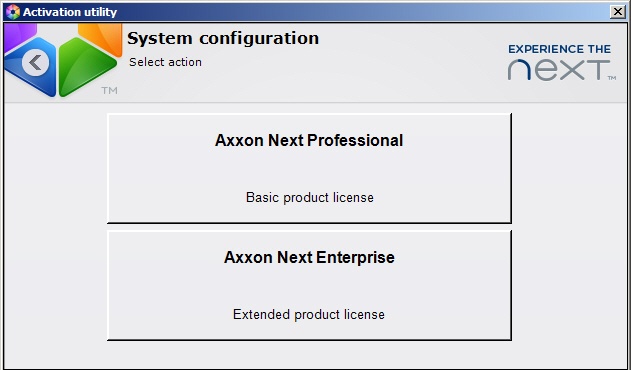Click the empty space between the heading and the next logo
The height and width of the screenshot is (370, 631).
(410, 60)
